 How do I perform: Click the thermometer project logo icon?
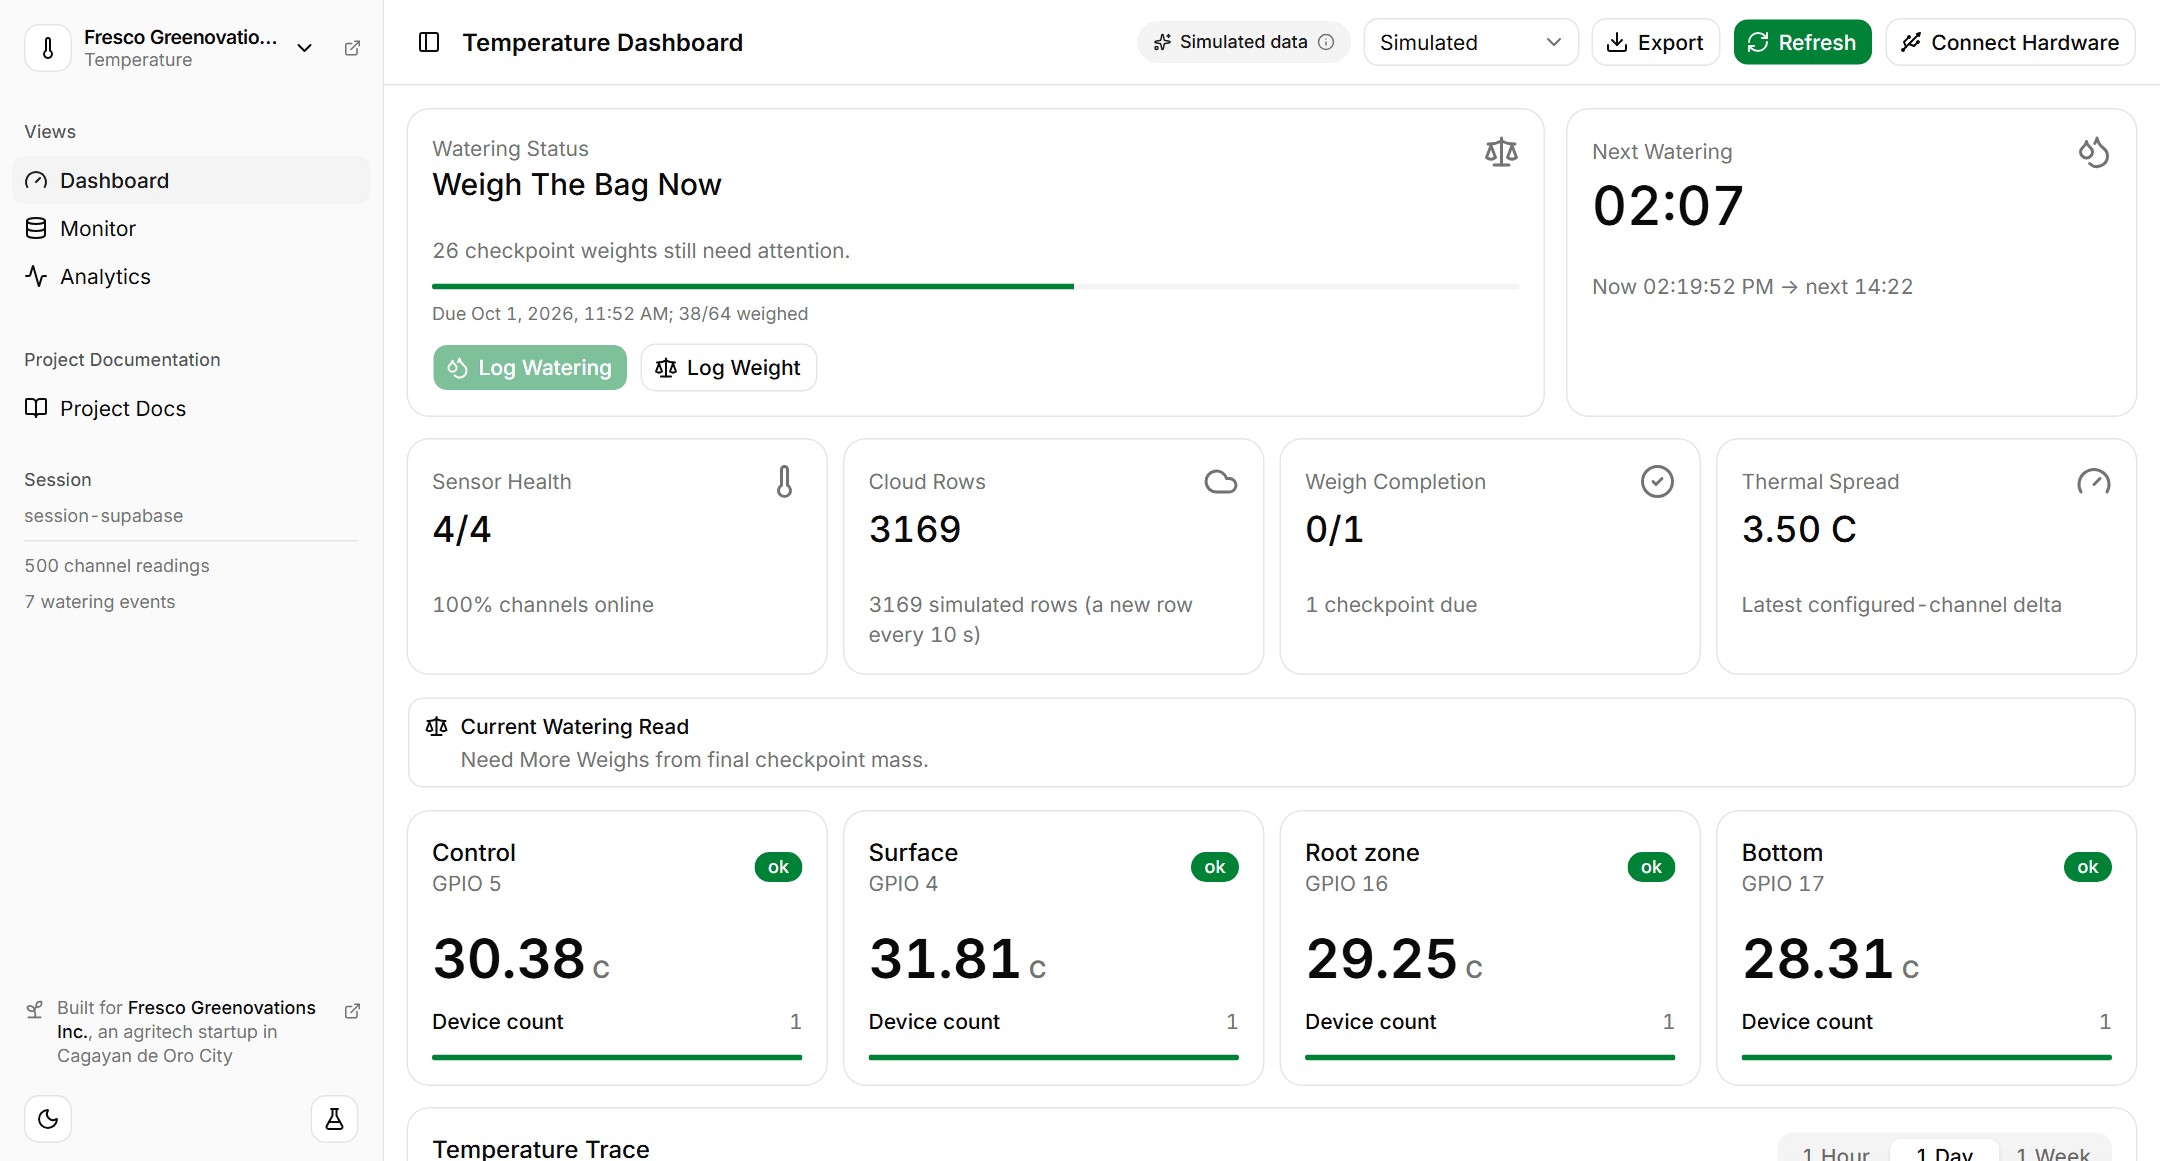point(48,47)
